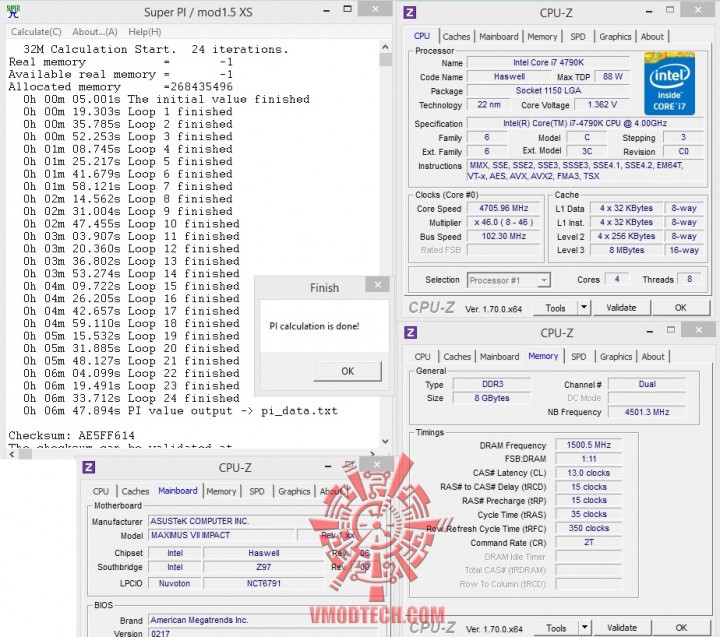Click the NB Frequency value 4501.3 MHz
720x637 pixels.
pos(647,412)
